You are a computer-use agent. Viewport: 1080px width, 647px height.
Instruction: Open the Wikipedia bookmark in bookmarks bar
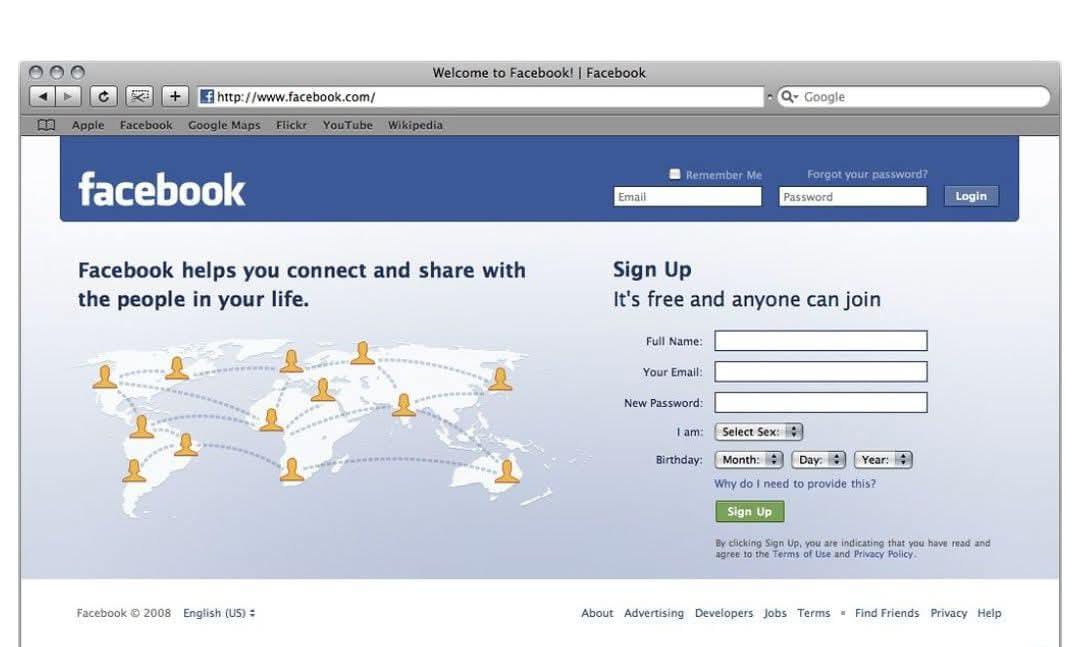415,125
